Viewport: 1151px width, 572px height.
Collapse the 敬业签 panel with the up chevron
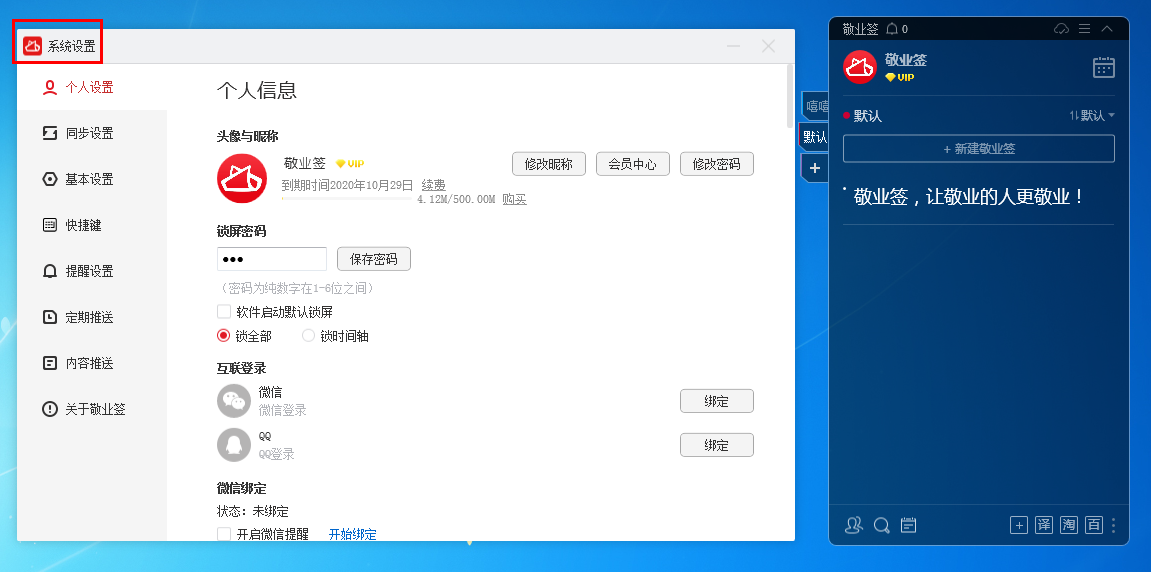1107,29
